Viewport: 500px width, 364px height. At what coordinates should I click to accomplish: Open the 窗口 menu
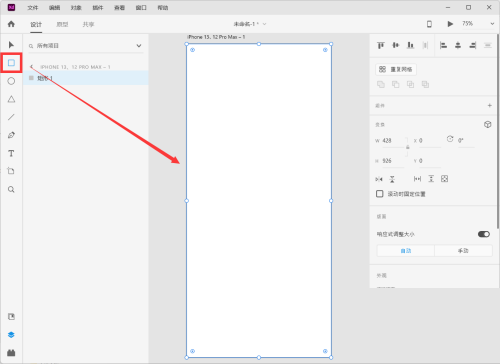point(141,7)
